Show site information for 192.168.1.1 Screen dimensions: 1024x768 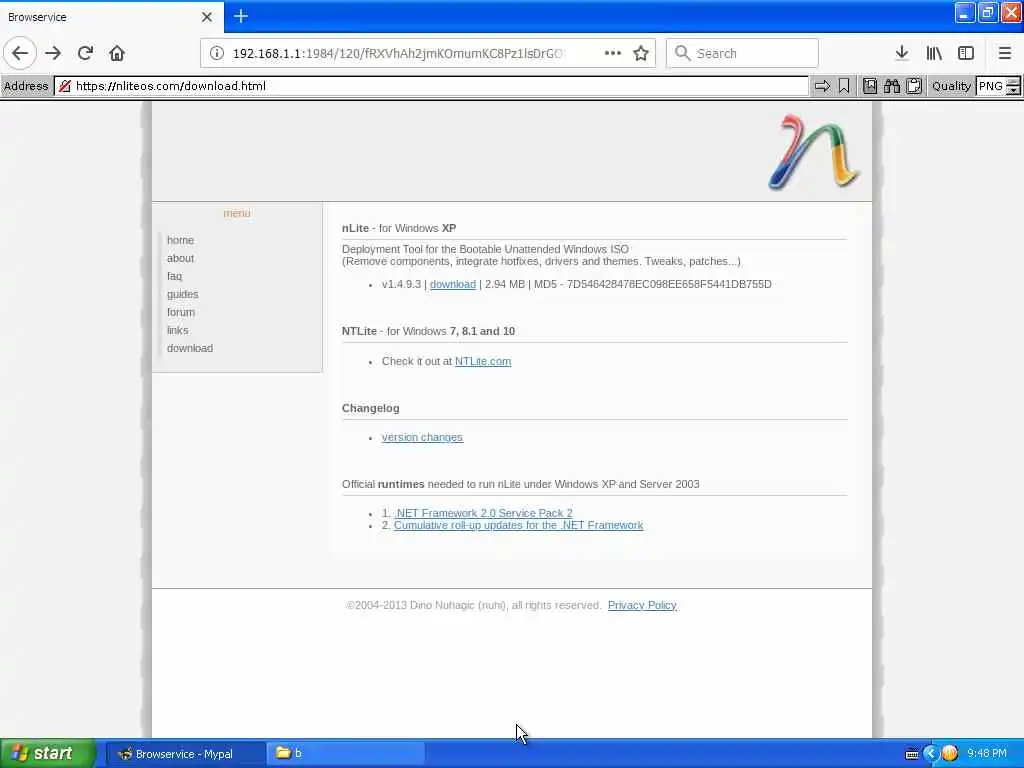[x=217, y=53]
